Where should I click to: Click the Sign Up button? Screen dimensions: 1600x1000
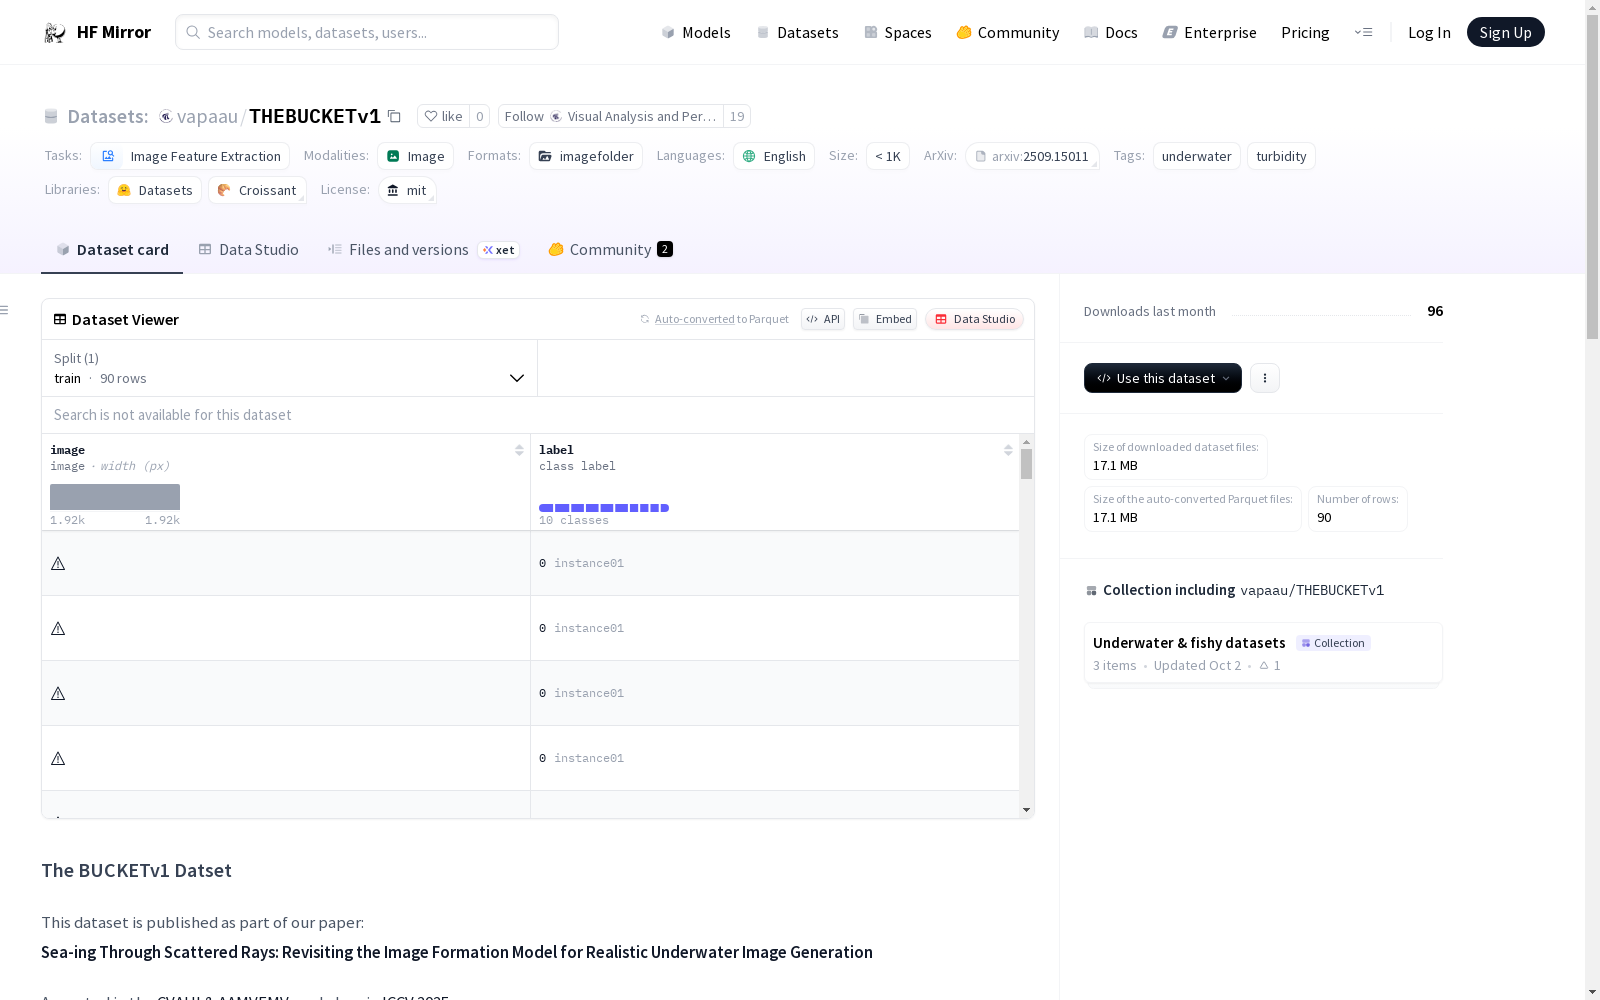point(1505,32)
